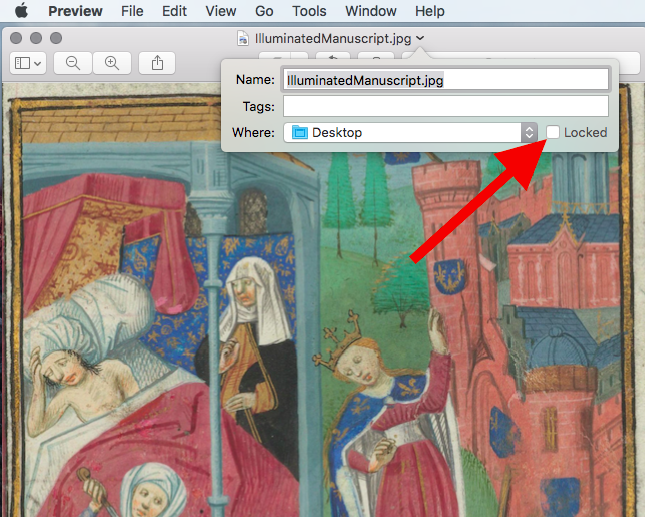Image resolution: width=645 pixels, height=517 pixels.
Task: Open the Tools menu
Action: 309,11
